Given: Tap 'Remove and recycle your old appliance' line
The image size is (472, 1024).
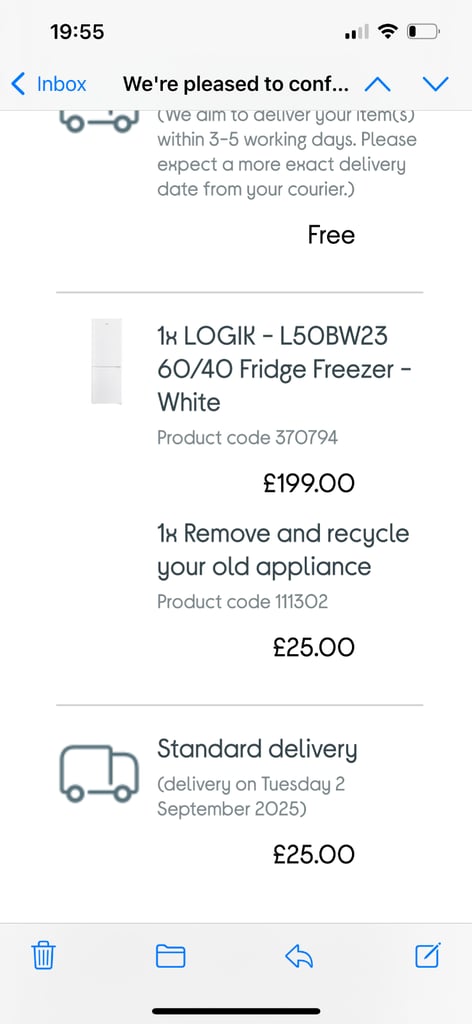Looking at the screenshot, I should coord(283,550).
